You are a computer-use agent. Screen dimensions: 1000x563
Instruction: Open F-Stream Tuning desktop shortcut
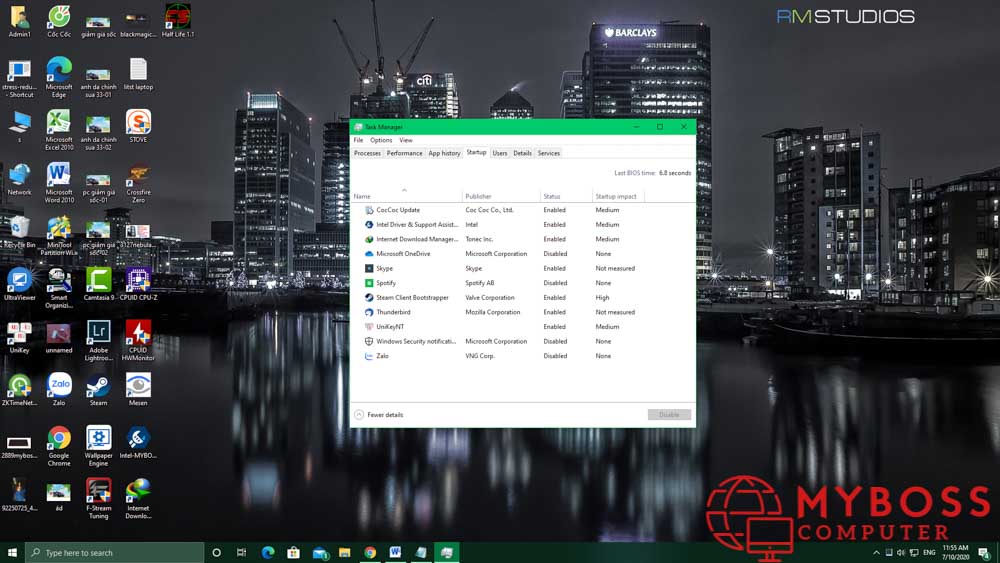98,499
